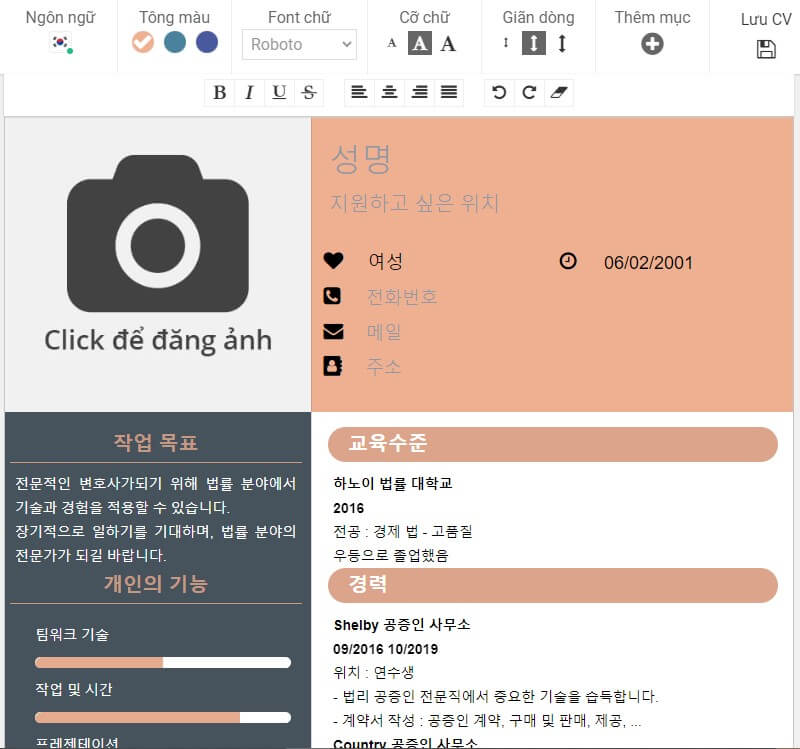Open the Roboto font dropdown
This screenshot has height=749, width=800.
tap(299, 44)
